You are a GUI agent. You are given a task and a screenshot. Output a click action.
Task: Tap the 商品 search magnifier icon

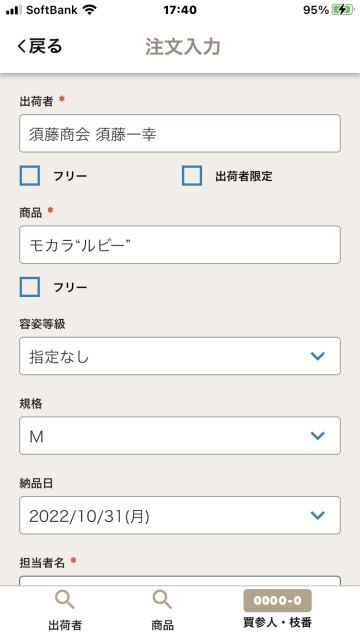tap(162, 600)
